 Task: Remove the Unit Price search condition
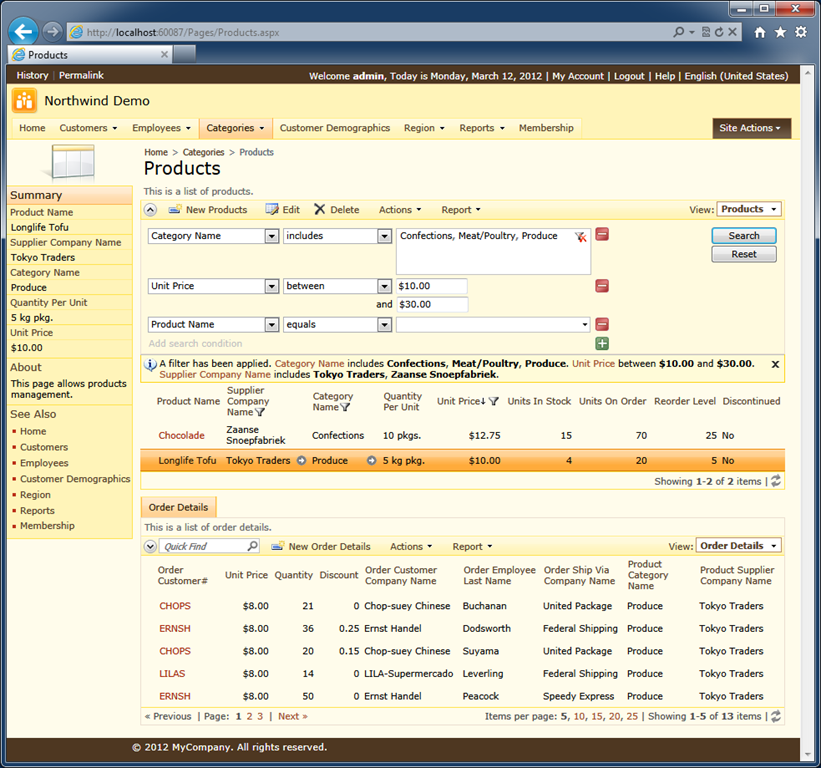602,286
